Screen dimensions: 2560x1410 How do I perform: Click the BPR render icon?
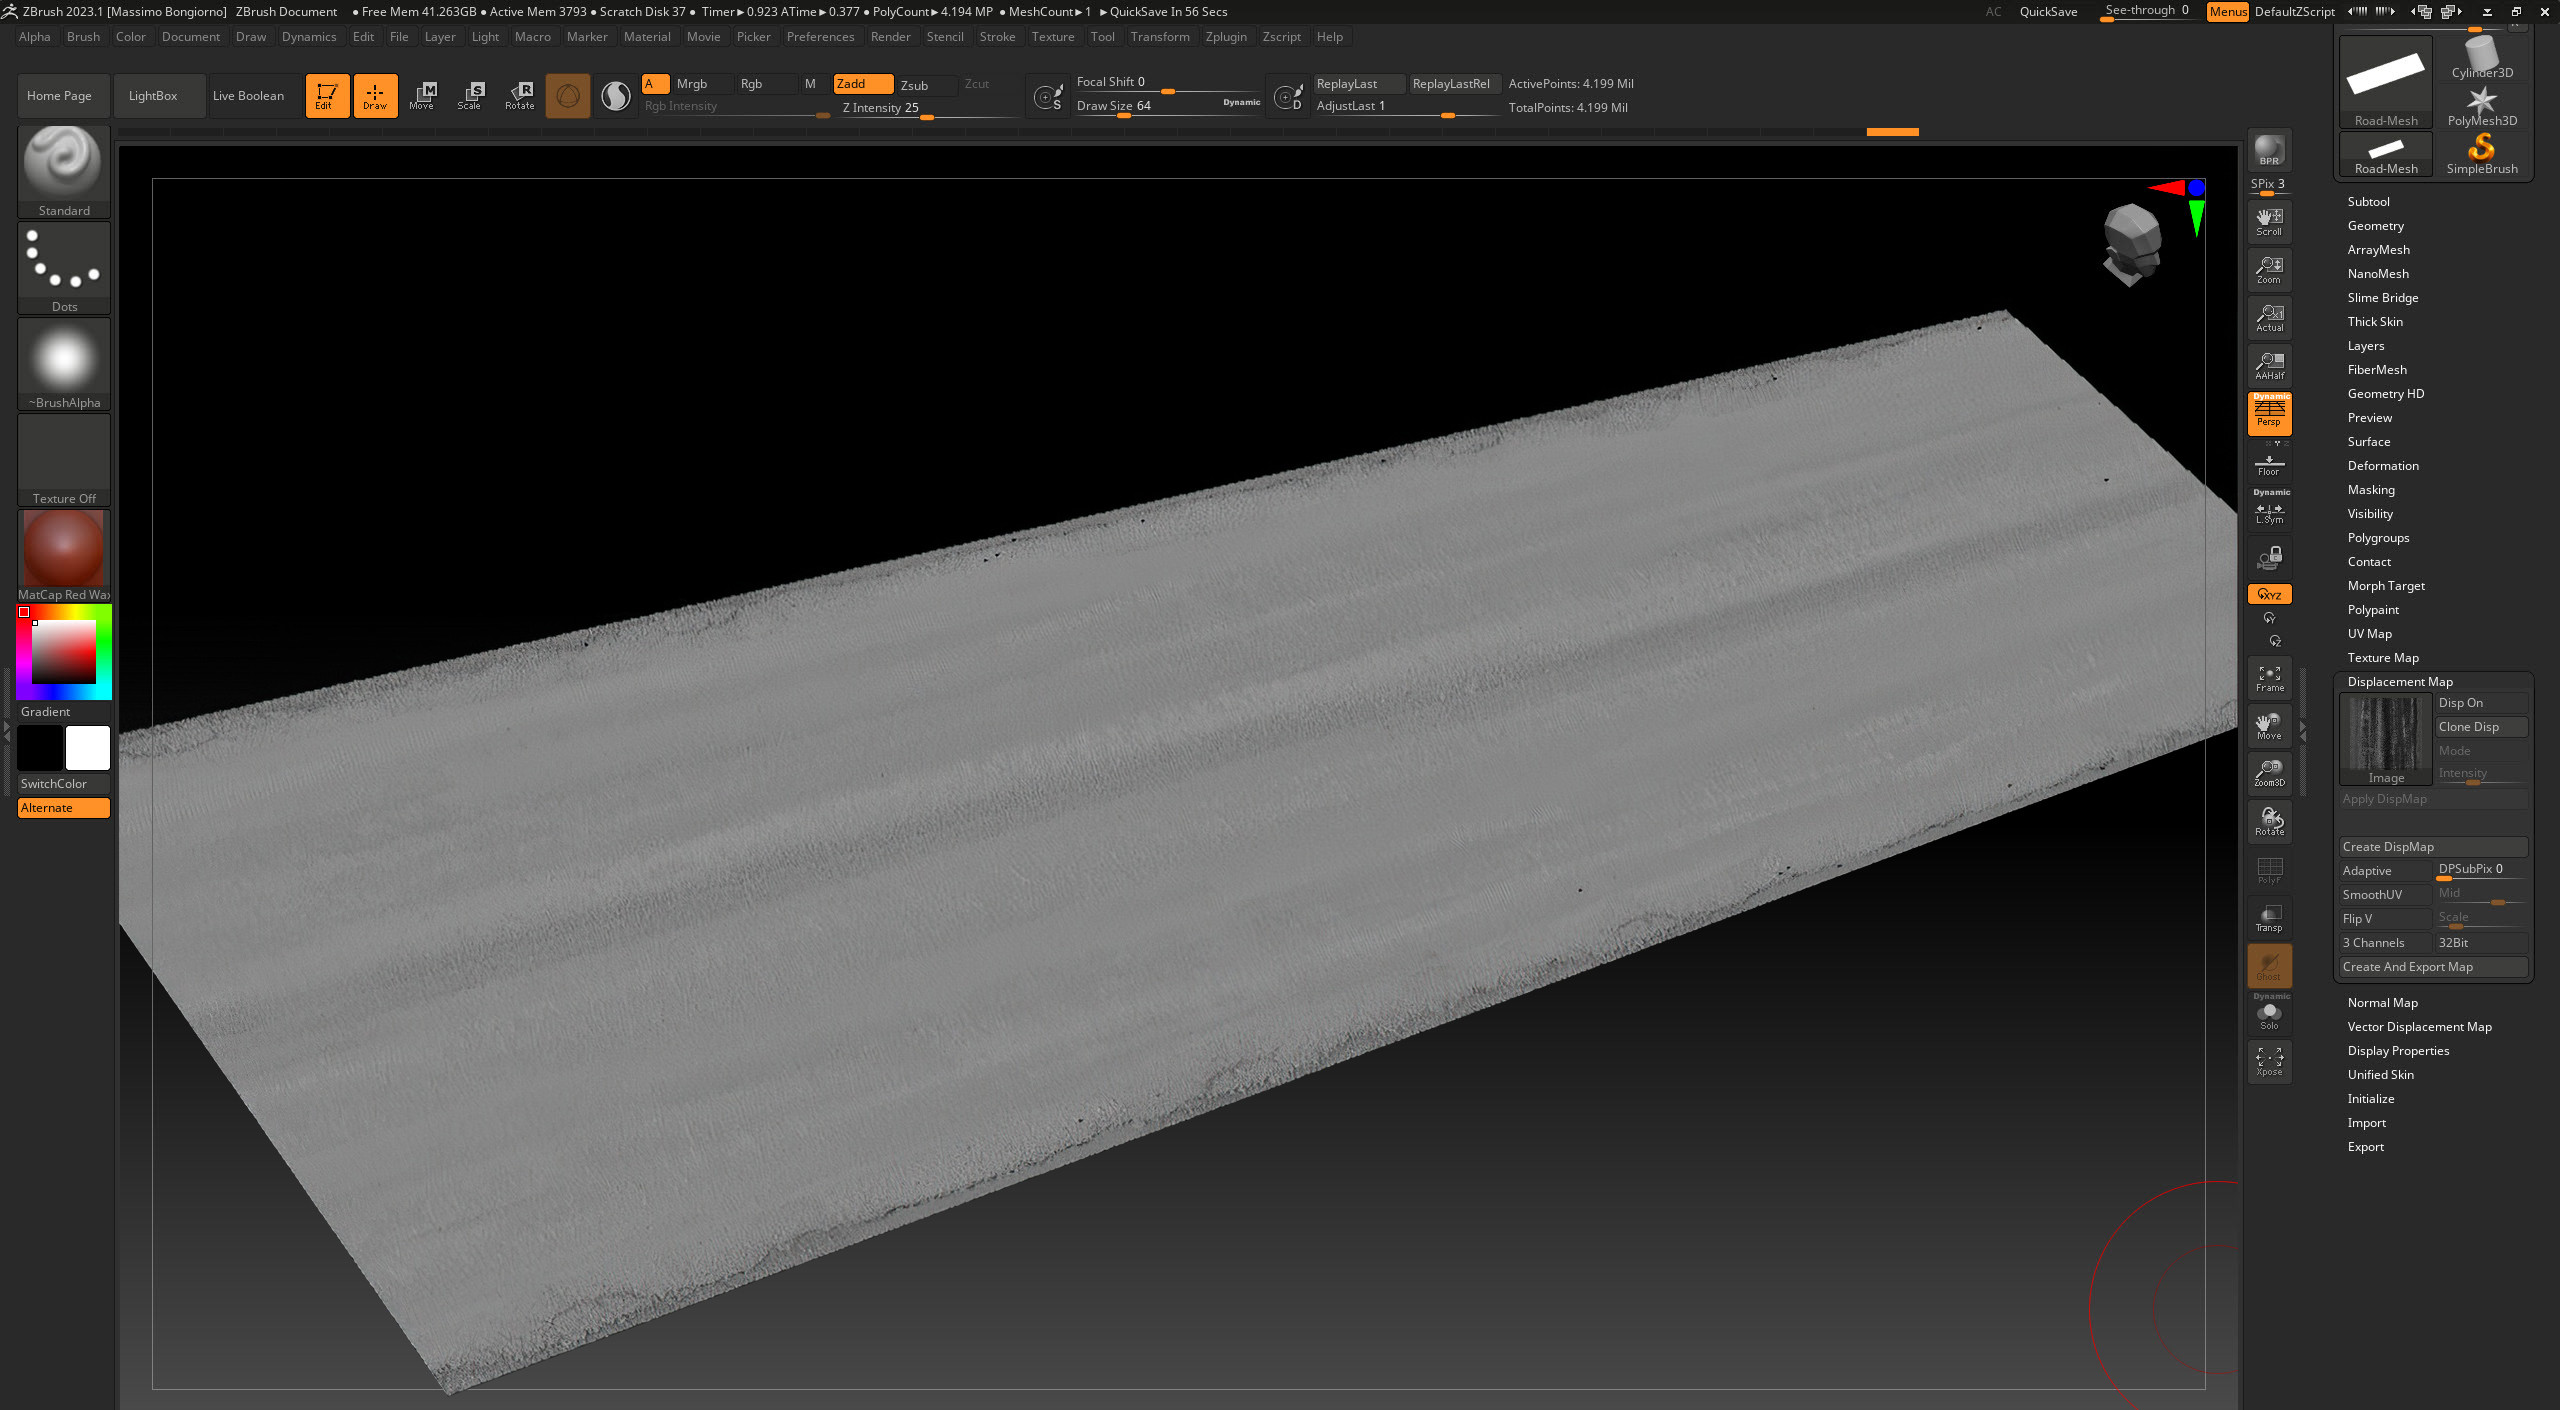2269,151
